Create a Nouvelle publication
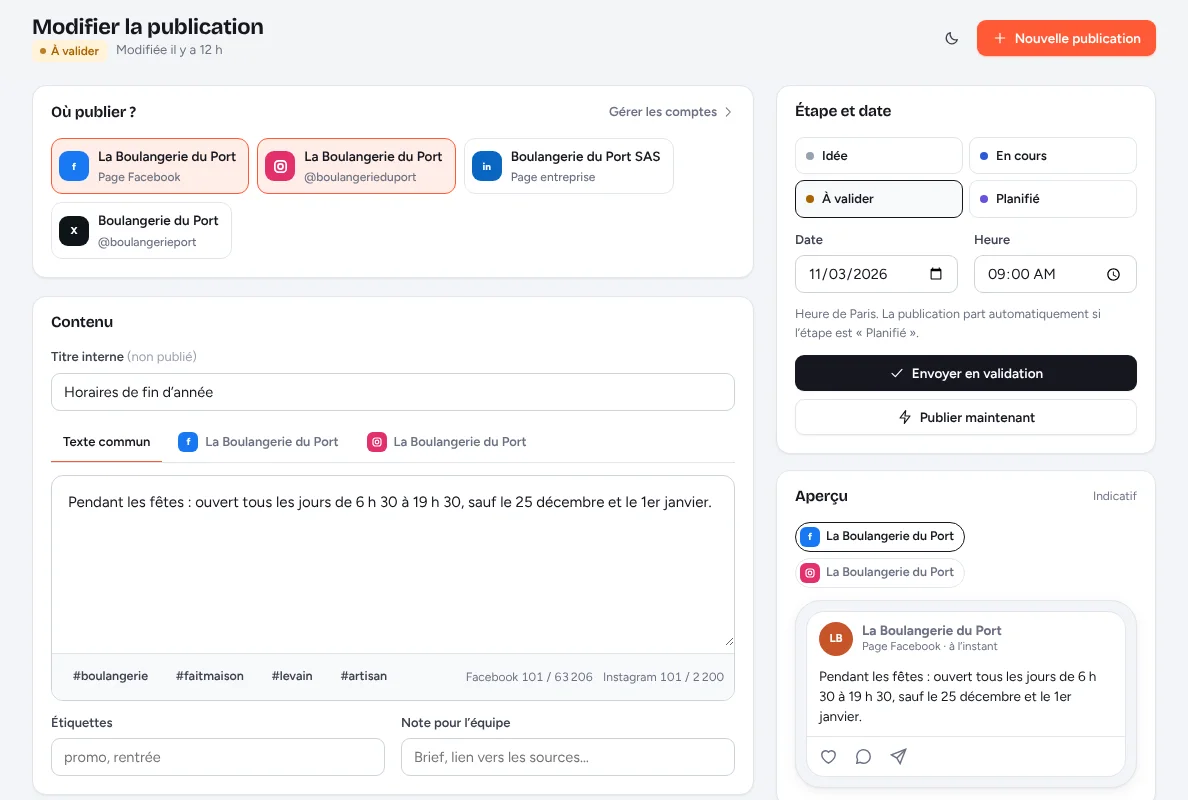Image resolution: width=1188 pixels, height=800 pixels. (1066, 38)
